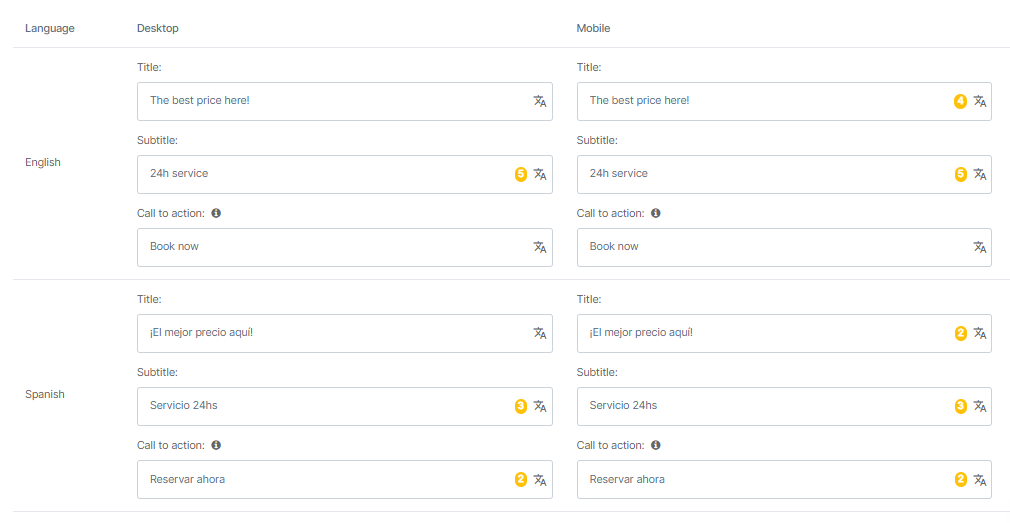
Task: Click the Mobile column header
Action: (x=593, y=28)
